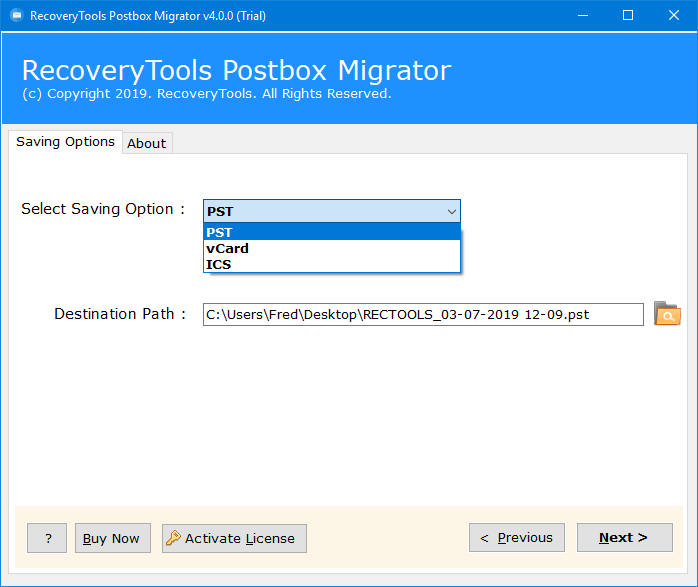Choose vCard from the saving option list

(x=332, y=248)
